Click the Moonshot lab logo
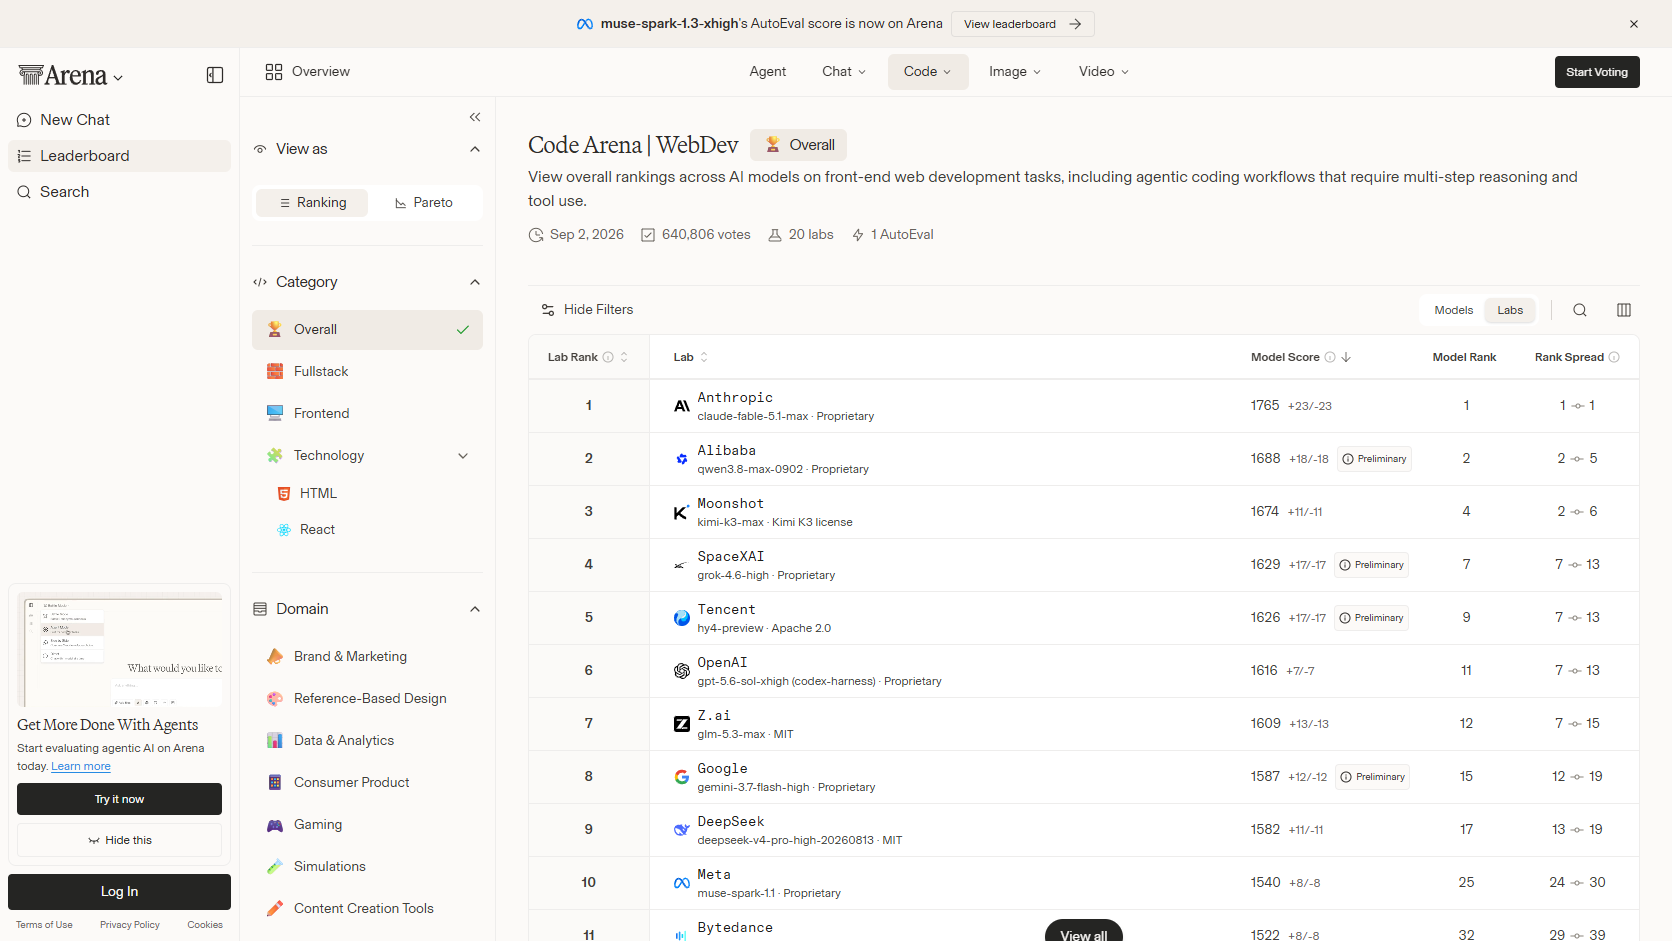Image resolution: width=1672 pixels, height=941 pixels. tap(682, 512)
